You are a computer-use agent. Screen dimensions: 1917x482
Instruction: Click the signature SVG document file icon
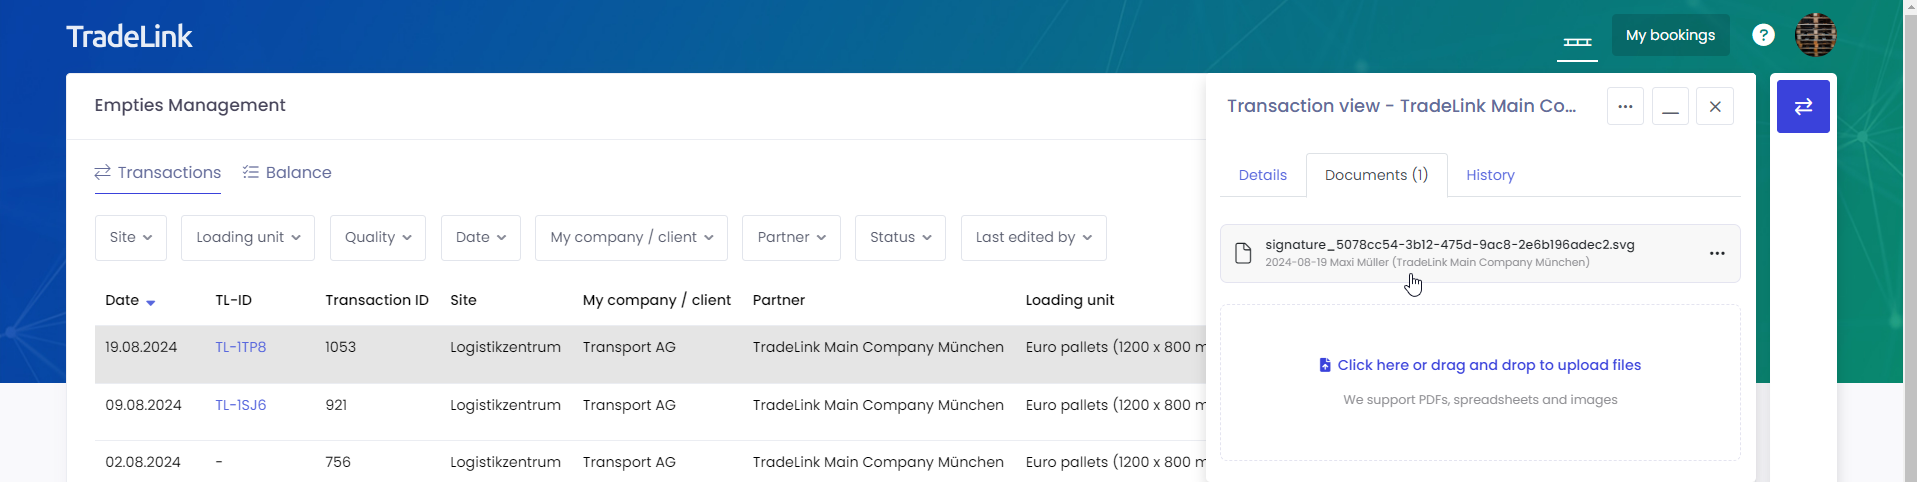point(1243,253)
